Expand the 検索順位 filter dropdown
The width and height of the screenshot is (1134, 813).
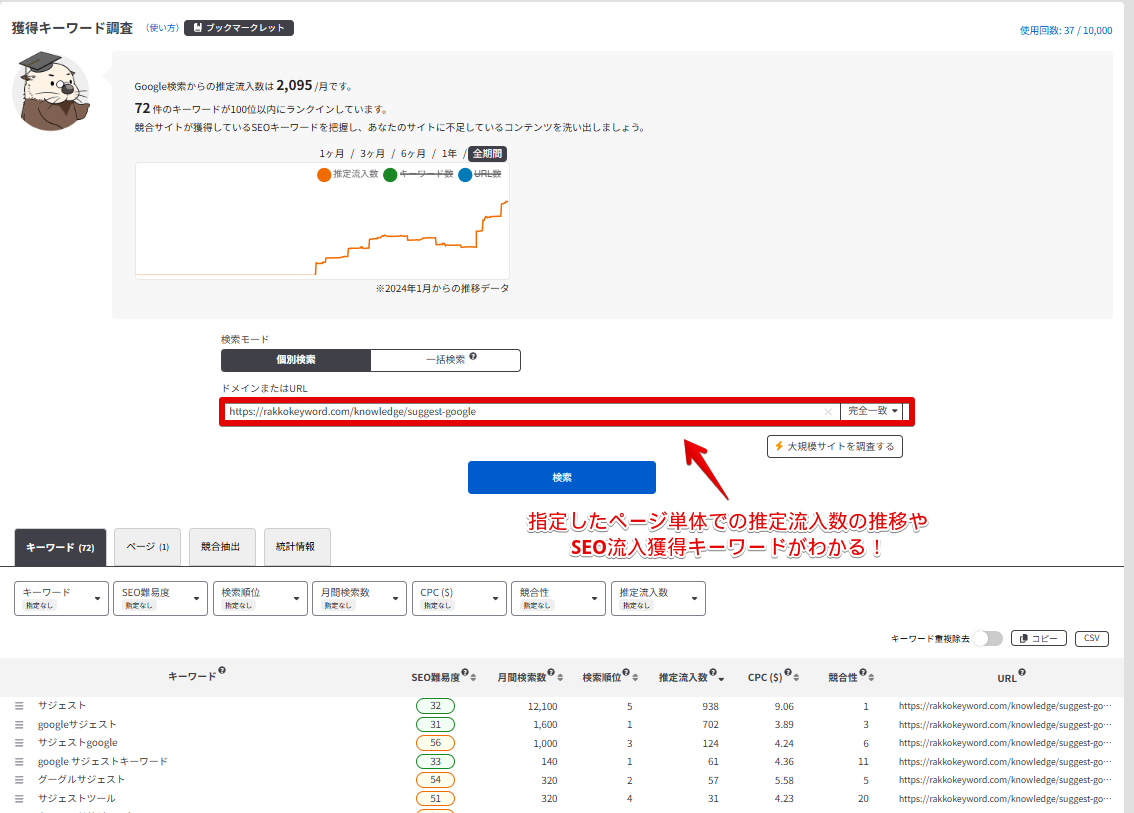click(260, 598)
